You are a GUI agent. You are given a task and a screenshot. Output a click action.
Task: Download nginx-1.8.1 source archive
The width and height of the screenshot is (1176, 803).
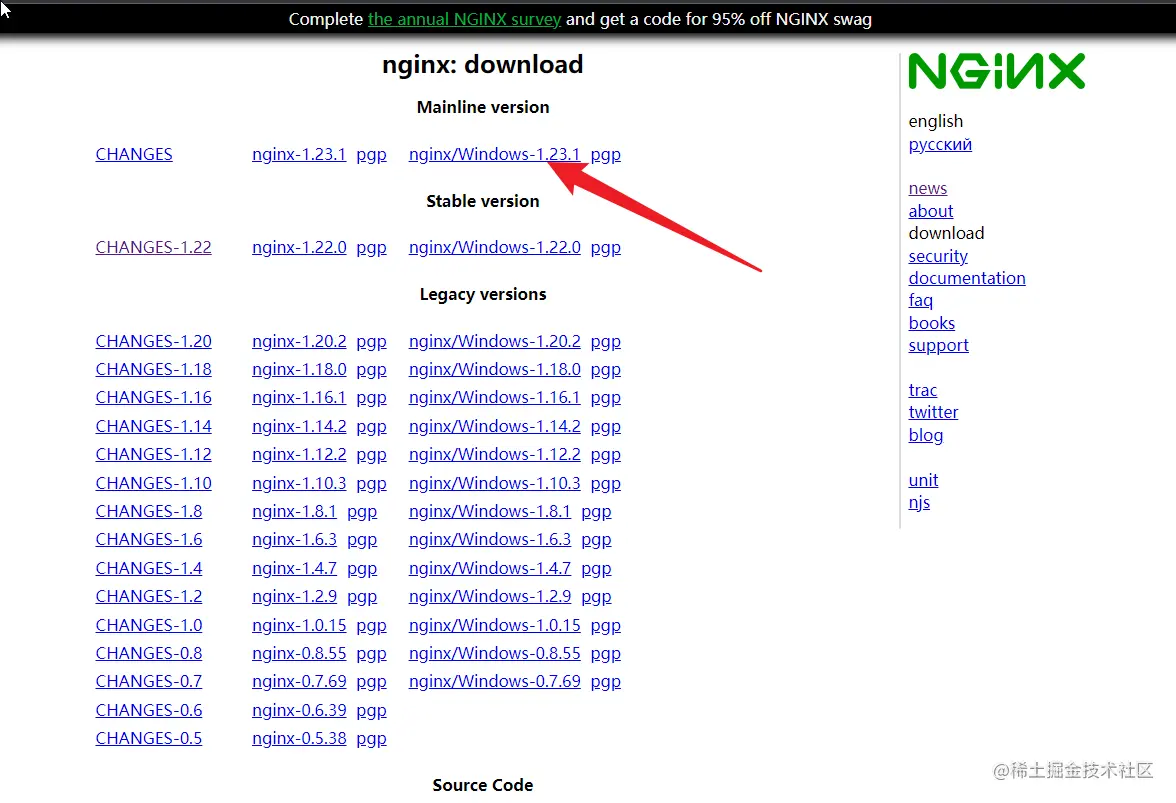[x=294, y=511]
